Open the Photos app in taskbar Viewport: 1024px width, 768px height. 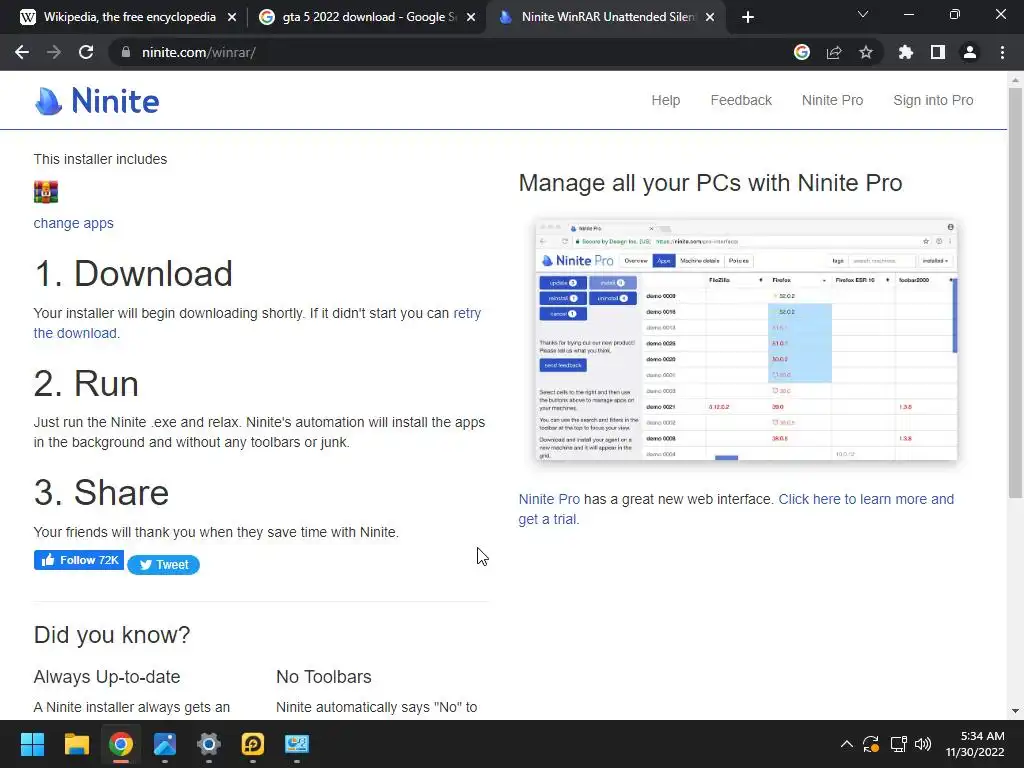click(165, 744)
